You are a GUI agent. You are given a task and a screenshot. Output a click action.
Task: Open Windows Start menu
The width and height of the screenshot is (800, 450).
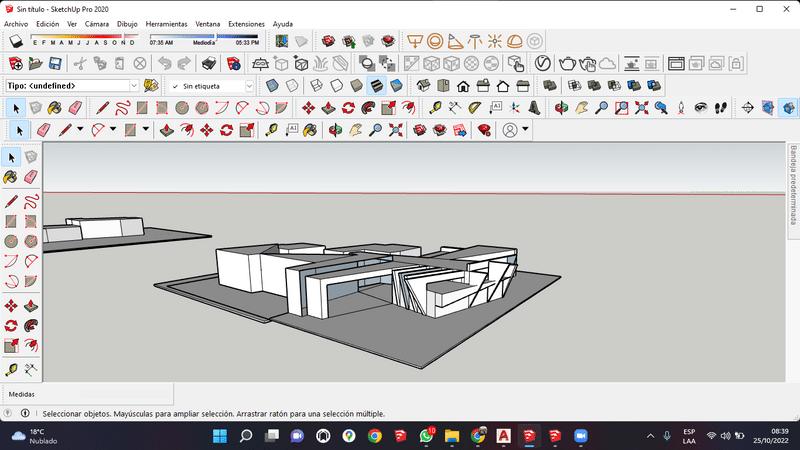pyautogui.click(x=220, y=436)
